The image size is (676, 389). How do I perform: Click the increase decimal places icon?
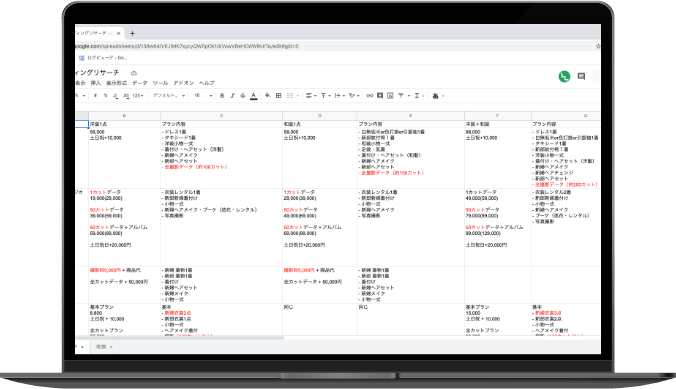[126, 96]
